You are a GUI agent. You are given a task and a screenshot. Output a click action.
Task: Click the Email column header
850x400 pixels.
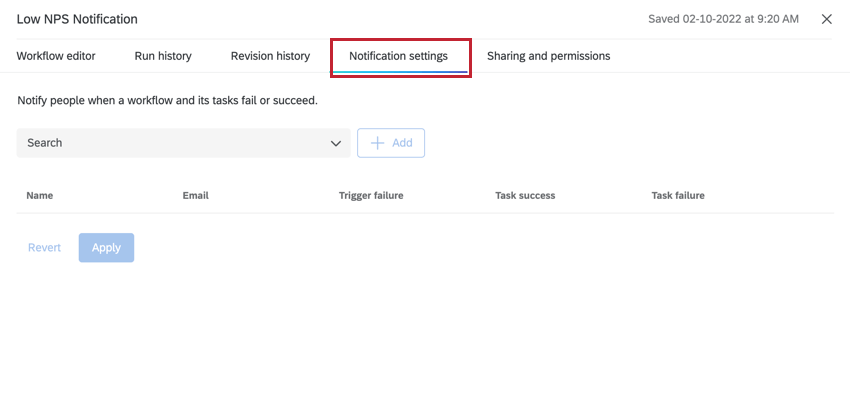195,196
